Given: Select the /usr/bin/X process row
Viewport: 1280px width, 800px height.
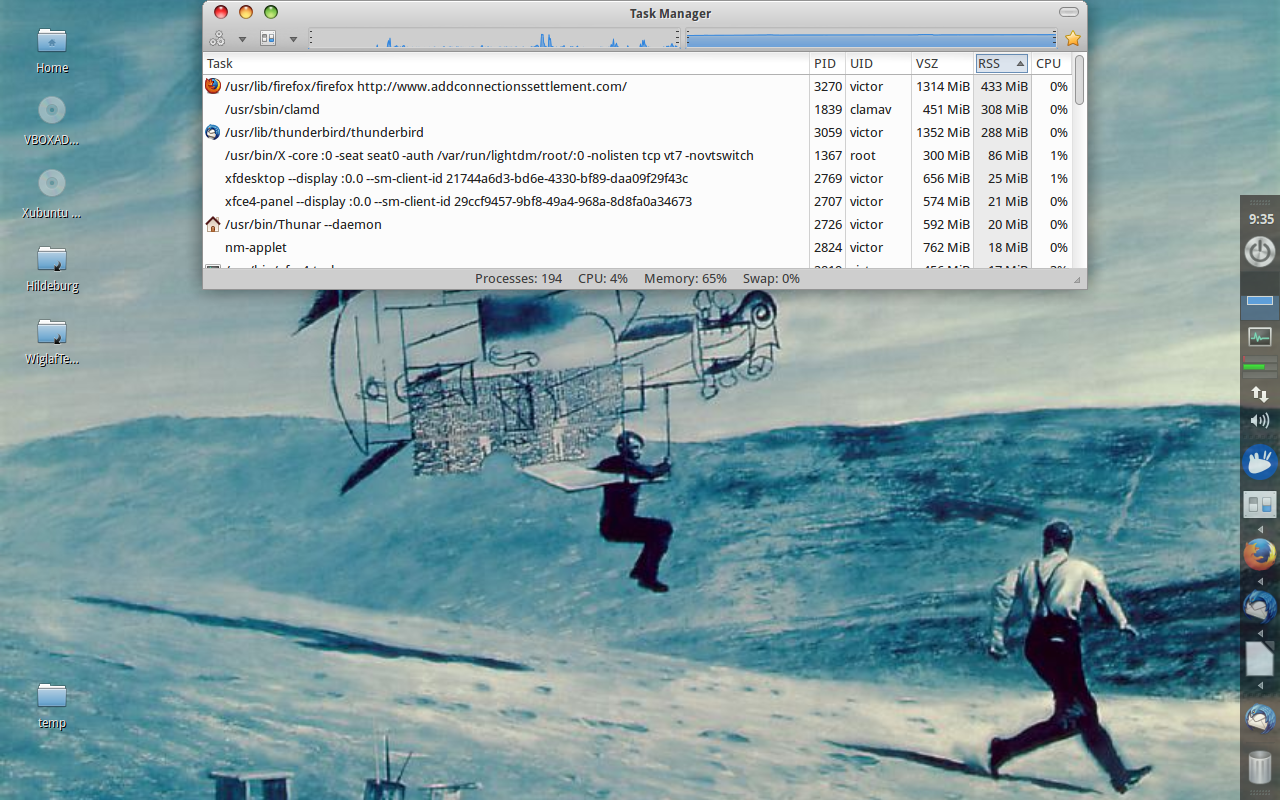Looking at the screenshot, I should (x=637, y=156).
